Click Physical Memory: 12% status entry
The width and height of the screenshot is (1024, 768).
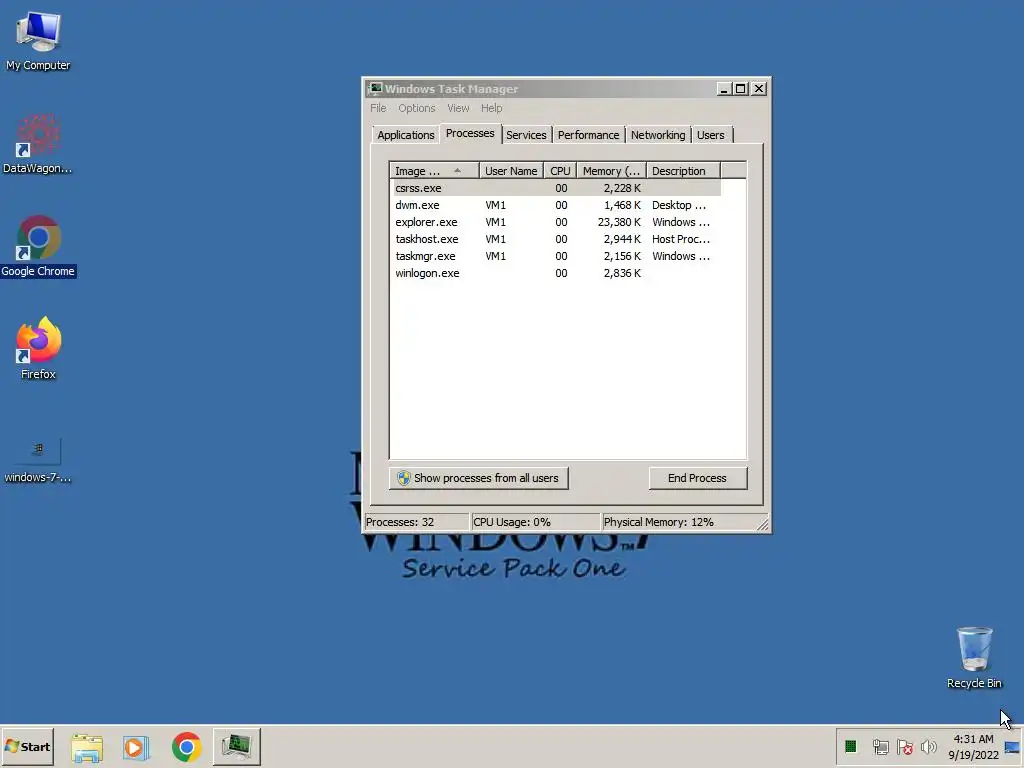[679, 522]
